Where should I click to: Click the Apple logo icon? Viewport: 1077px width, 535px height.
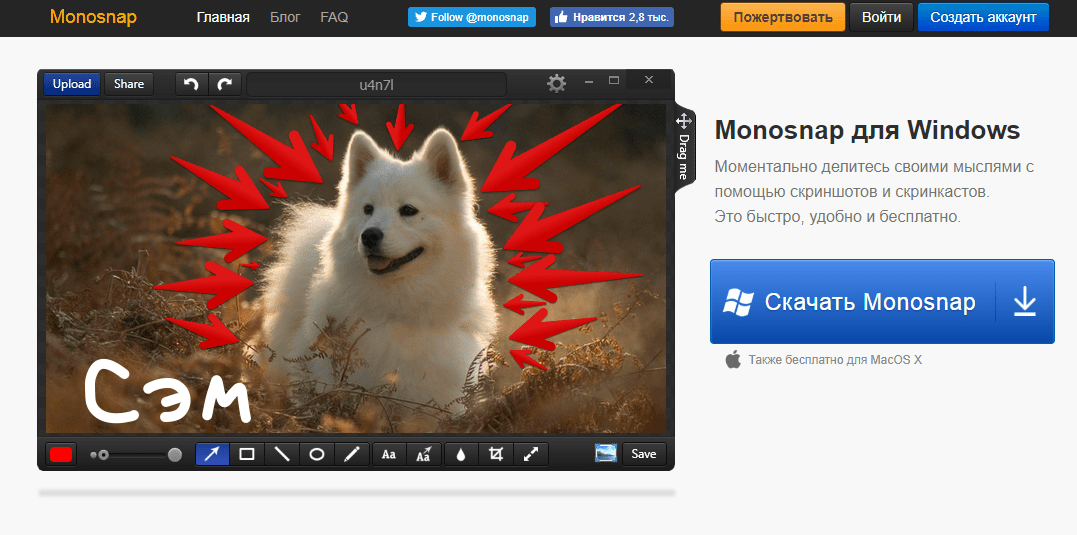coord(734,359)
